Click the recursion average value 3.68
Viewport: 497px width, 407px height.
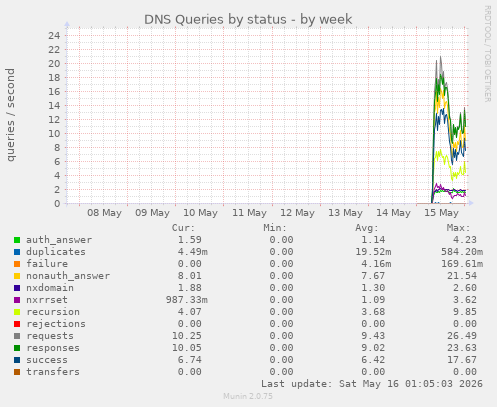(x=373, y=312)
